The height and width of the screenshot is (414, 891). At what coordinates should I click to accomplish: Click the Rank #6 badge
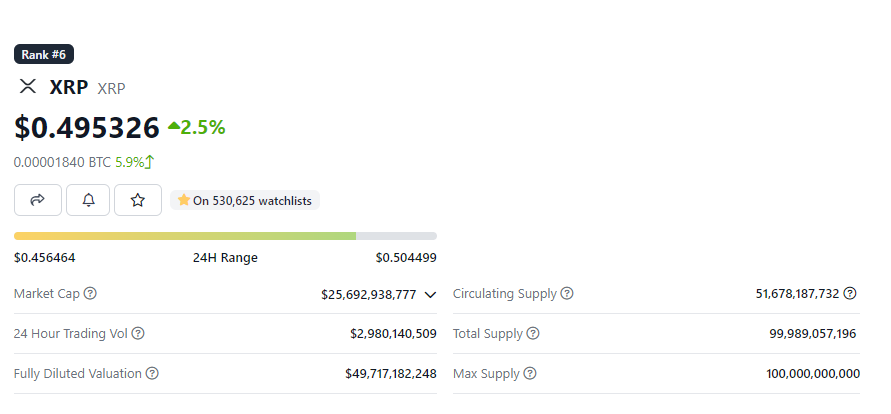coord(44,55)
